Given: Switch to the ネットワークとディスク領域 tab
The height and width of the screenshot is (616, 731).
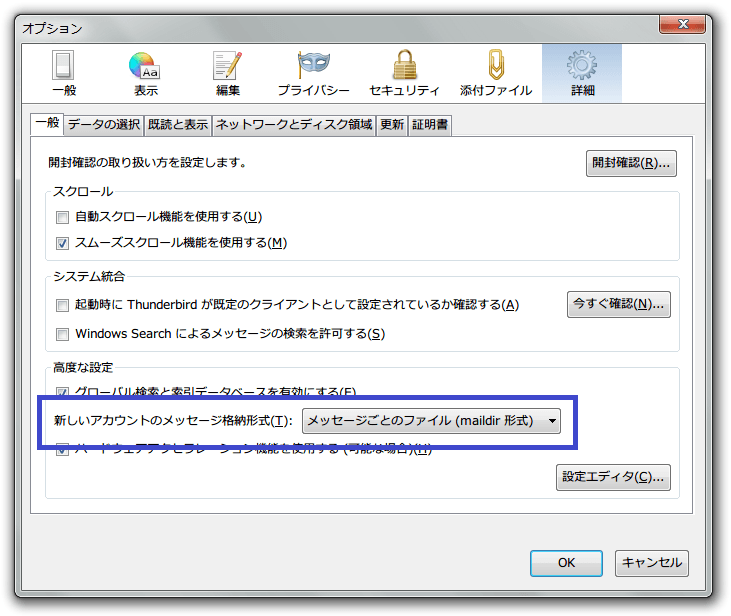Looking at the screenshot, I should tap(294, 125).
